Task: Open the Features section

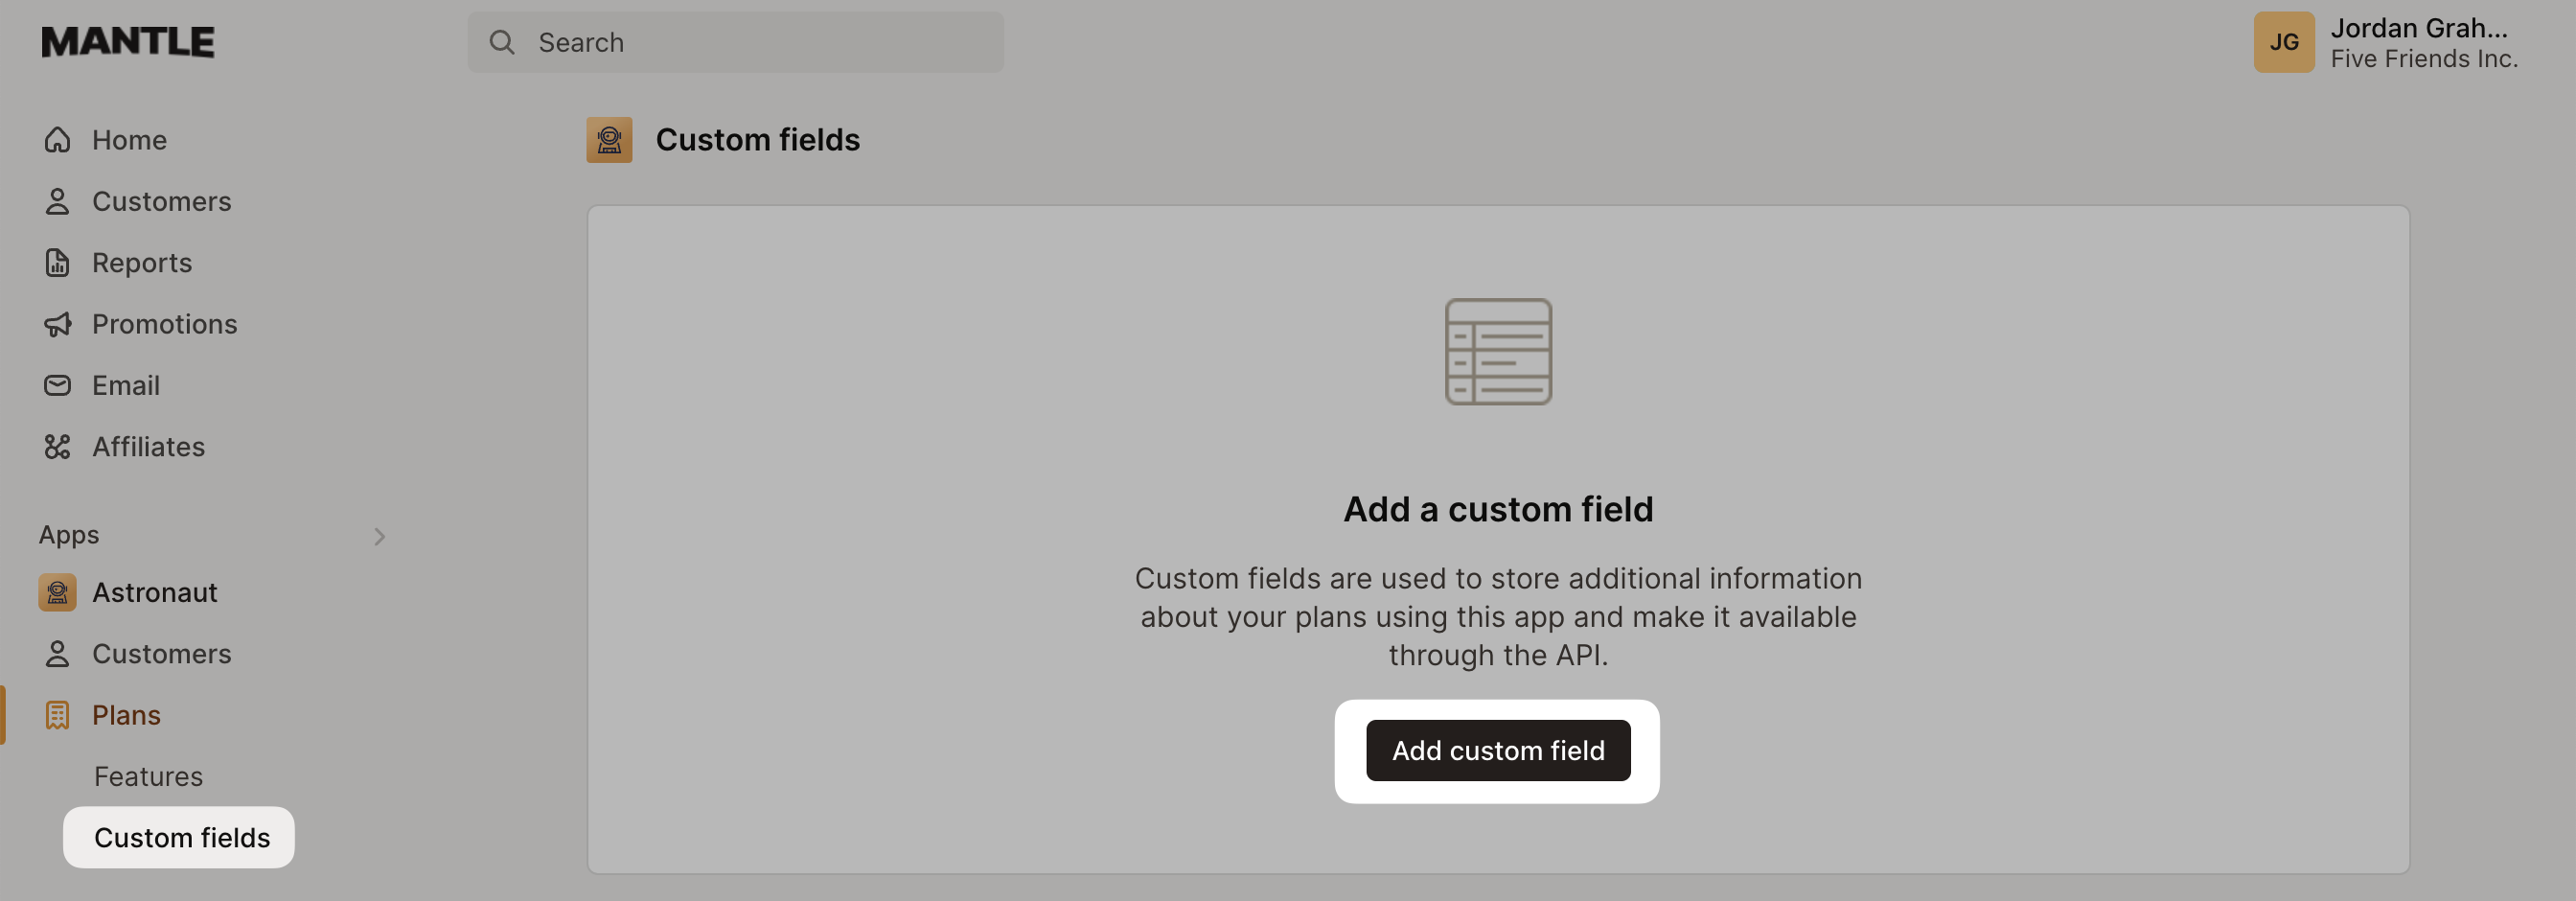Action: click(x=148, y=776)
